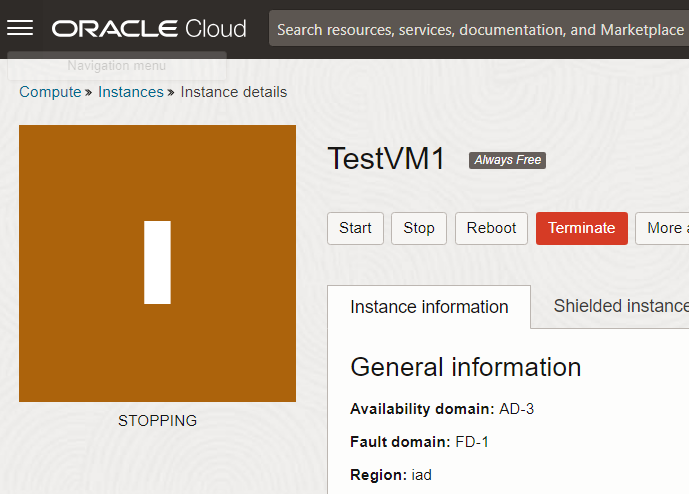This screenshot has height=494, width=689.
Task: Go to Compute breadcrumb link
Action: [50, 92]
